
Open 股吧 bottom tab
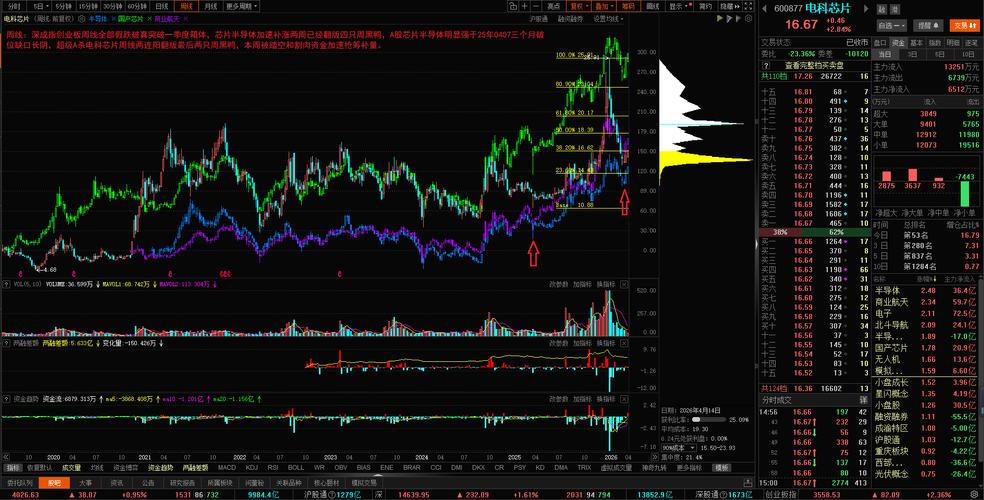[54, 483]
